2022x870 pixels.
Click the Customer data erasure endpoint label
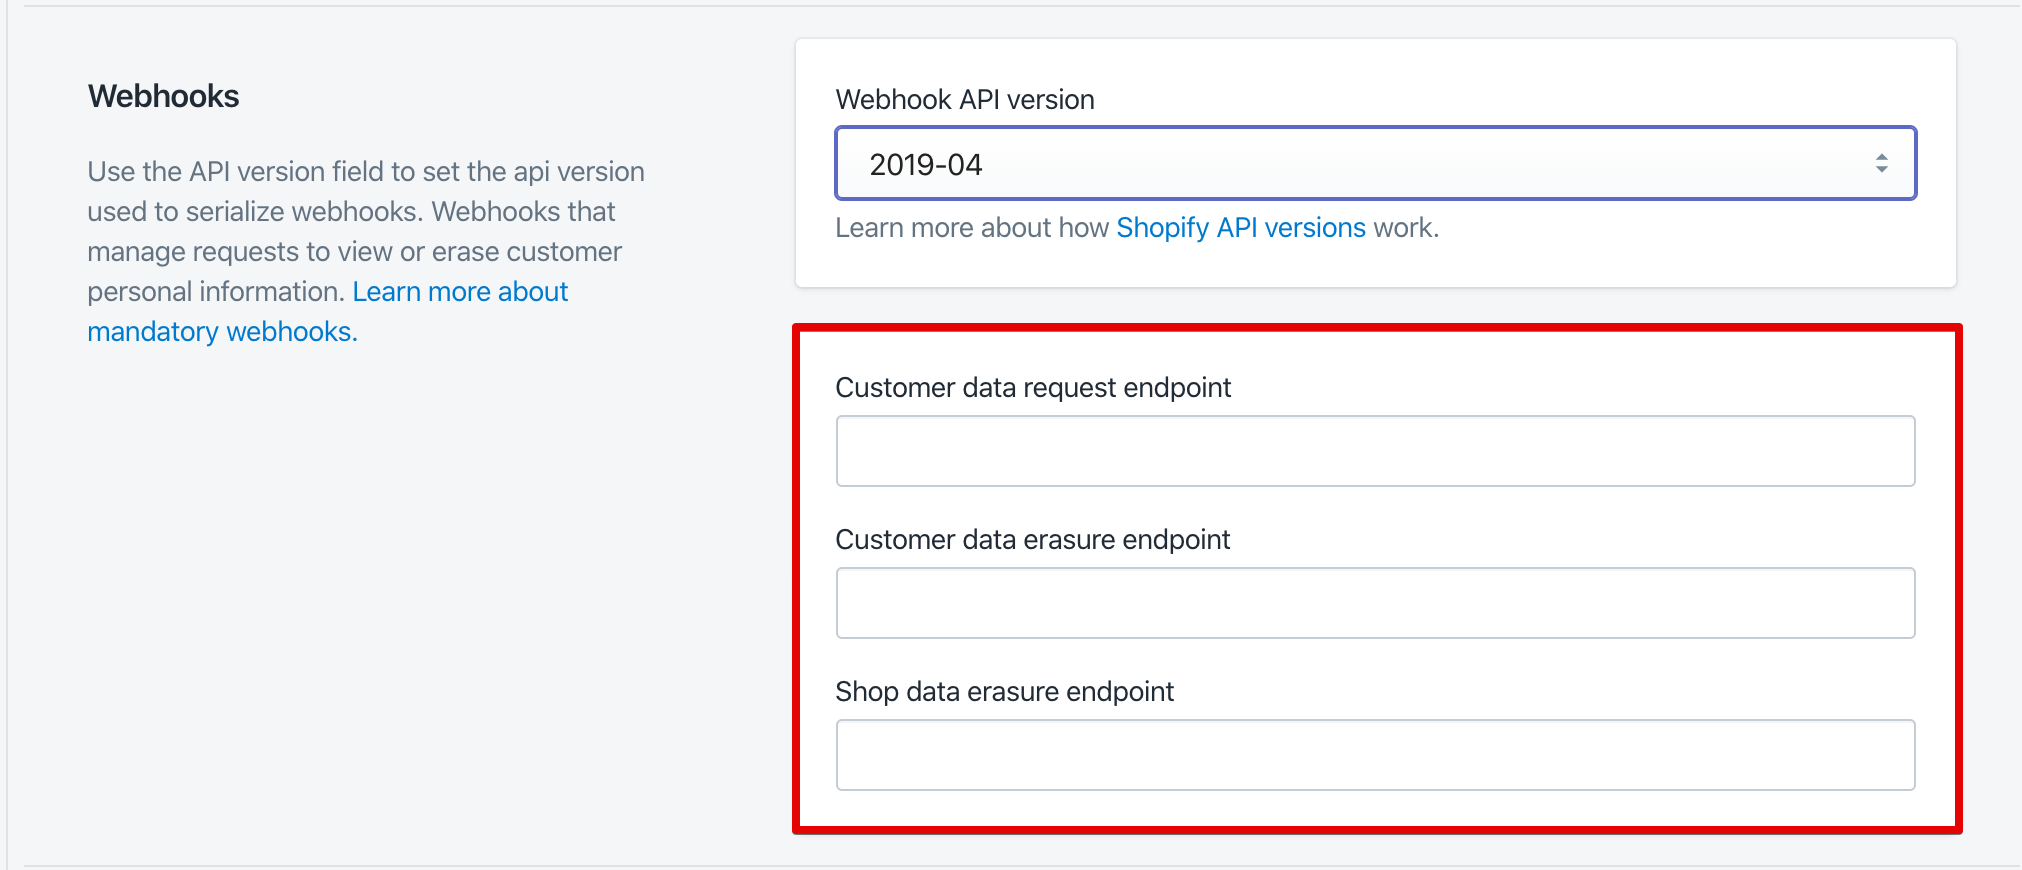[1032, 540]
